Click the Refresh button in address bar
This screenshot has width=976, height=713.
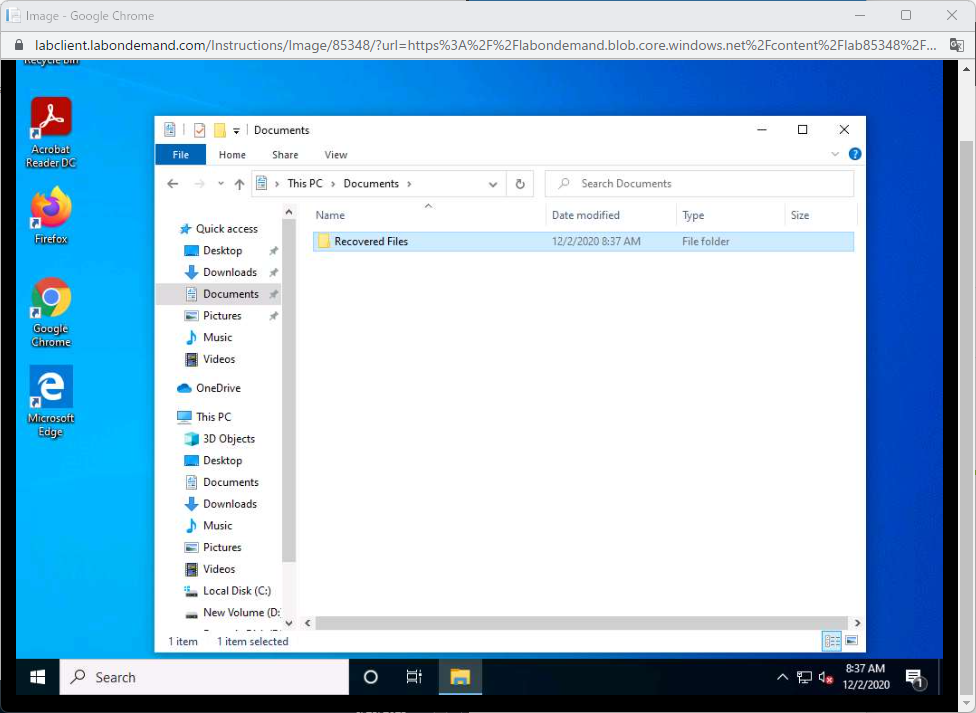coord(519,183)
